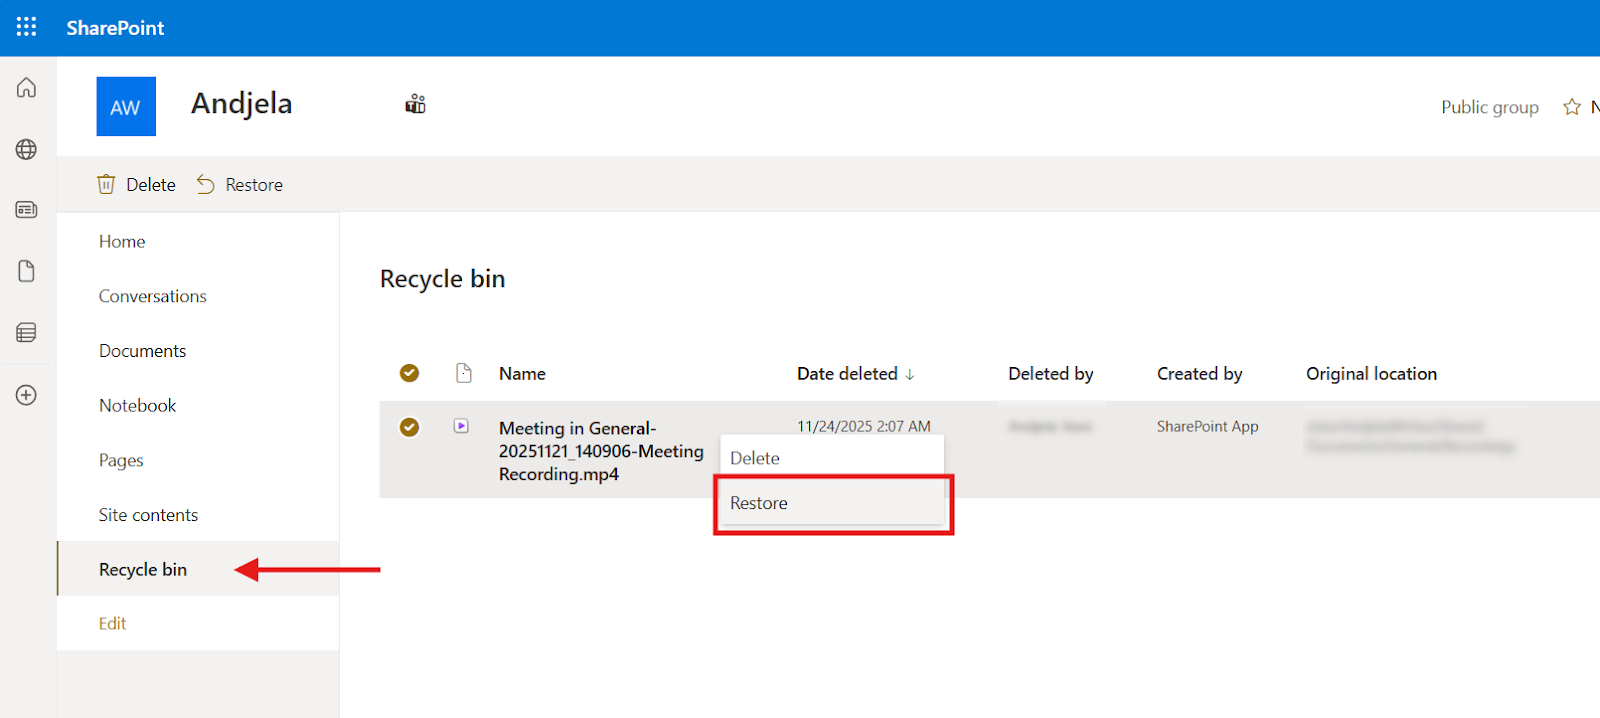Click the Original location column header

click(x=1371, y=374)
